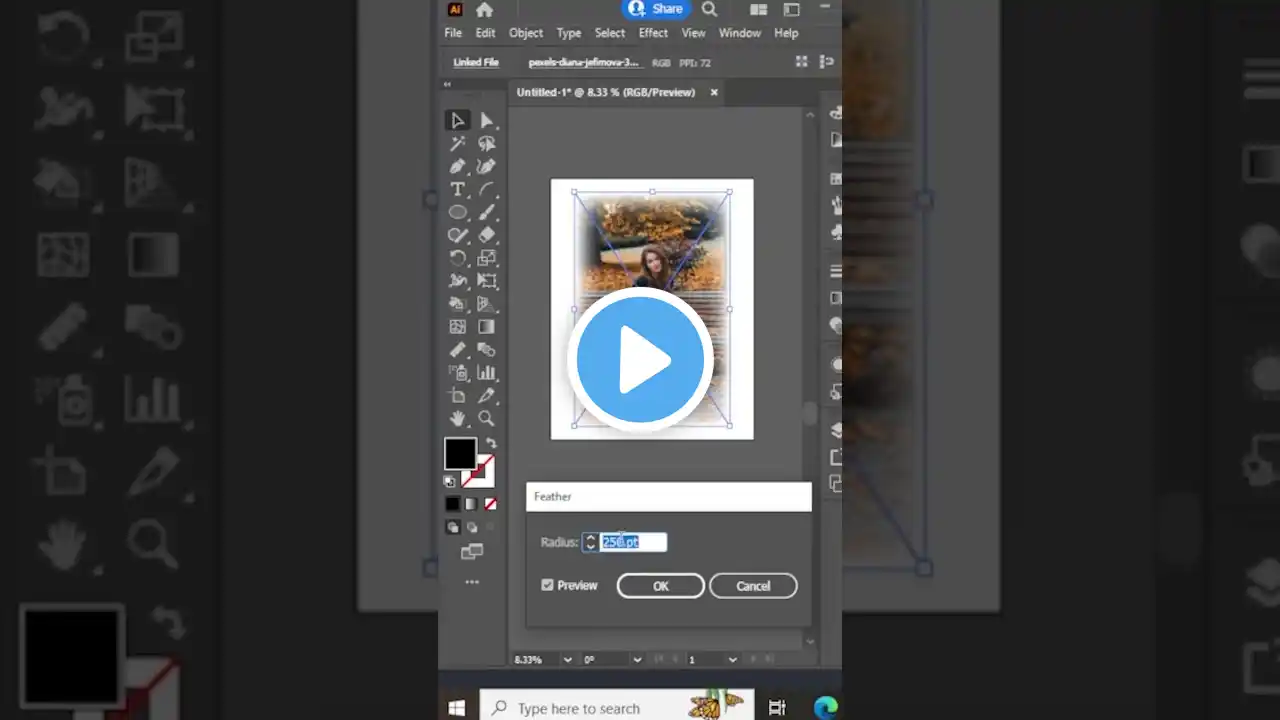1280x720 pixels.
Task: Click the large blue play button
Action: point(640,360)
